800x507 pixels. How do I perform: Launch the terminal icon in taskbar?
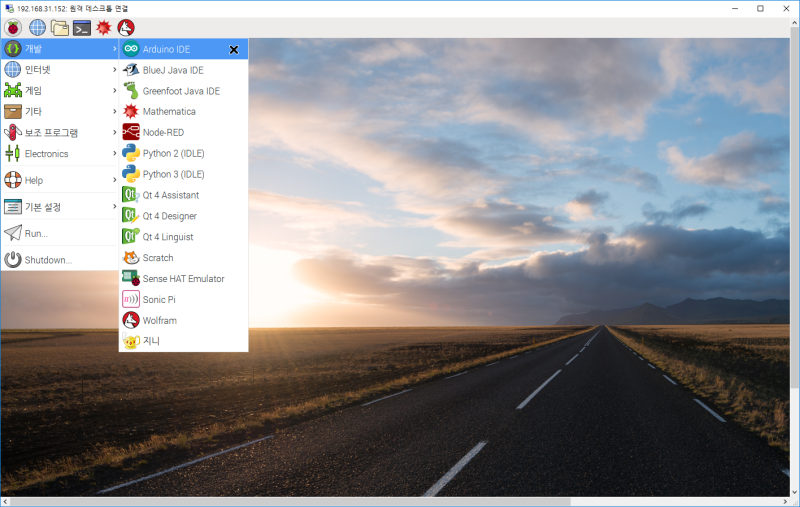[82, 28]
